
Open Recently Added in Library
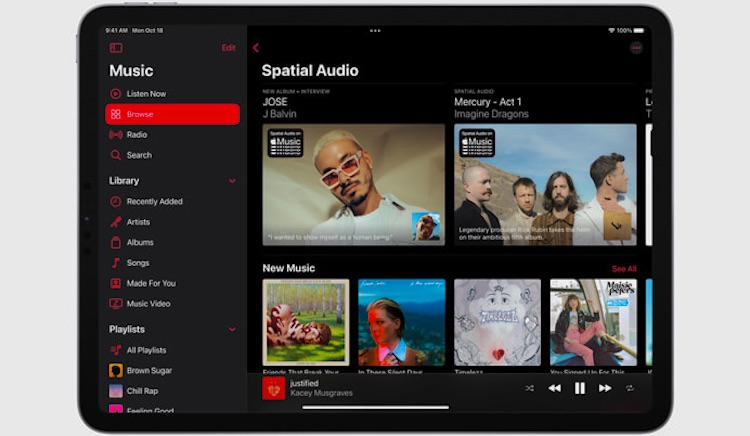pyautogui.click(x=154, y=202)
